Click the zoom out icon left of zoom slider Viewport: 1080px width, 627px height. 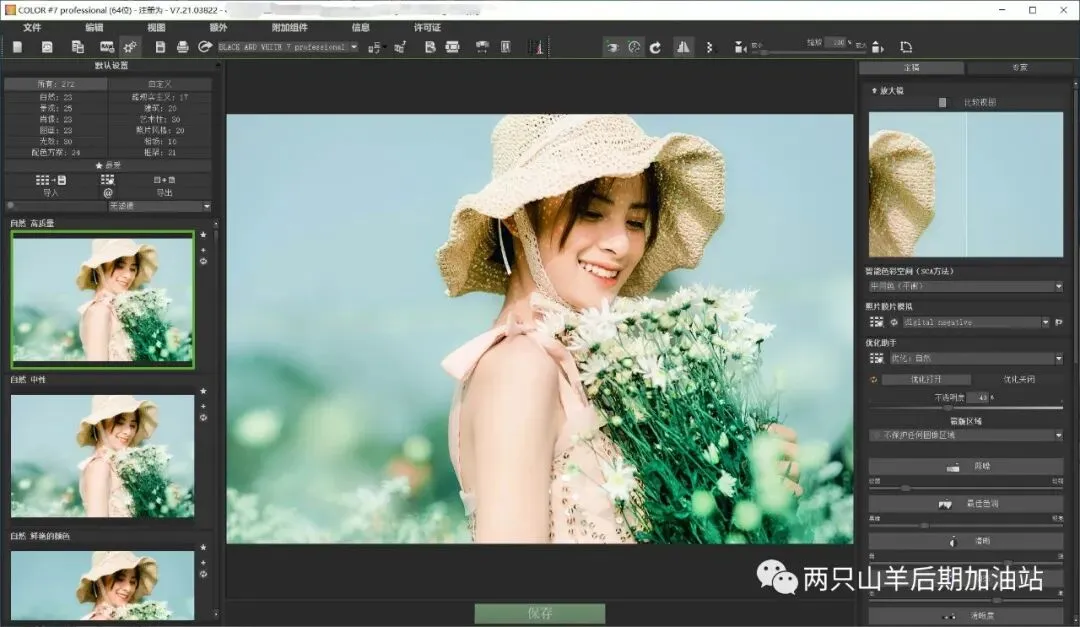tap(740, 48)
